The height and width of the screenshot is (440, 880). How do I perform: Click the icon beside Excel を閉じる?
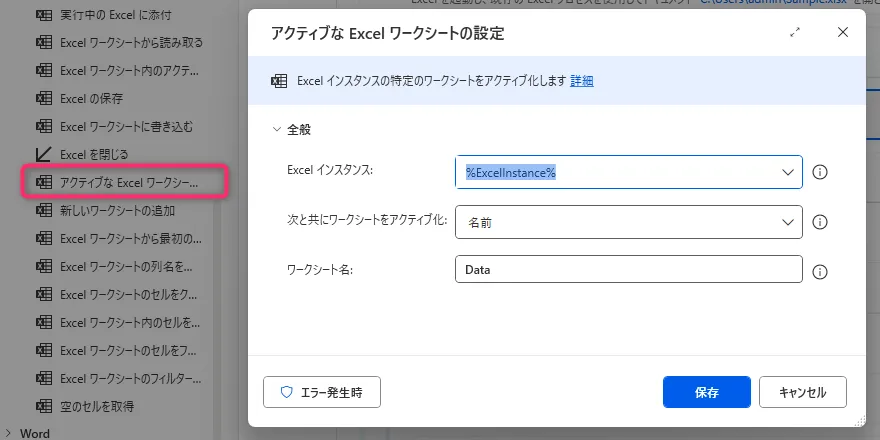pos(44,155)
